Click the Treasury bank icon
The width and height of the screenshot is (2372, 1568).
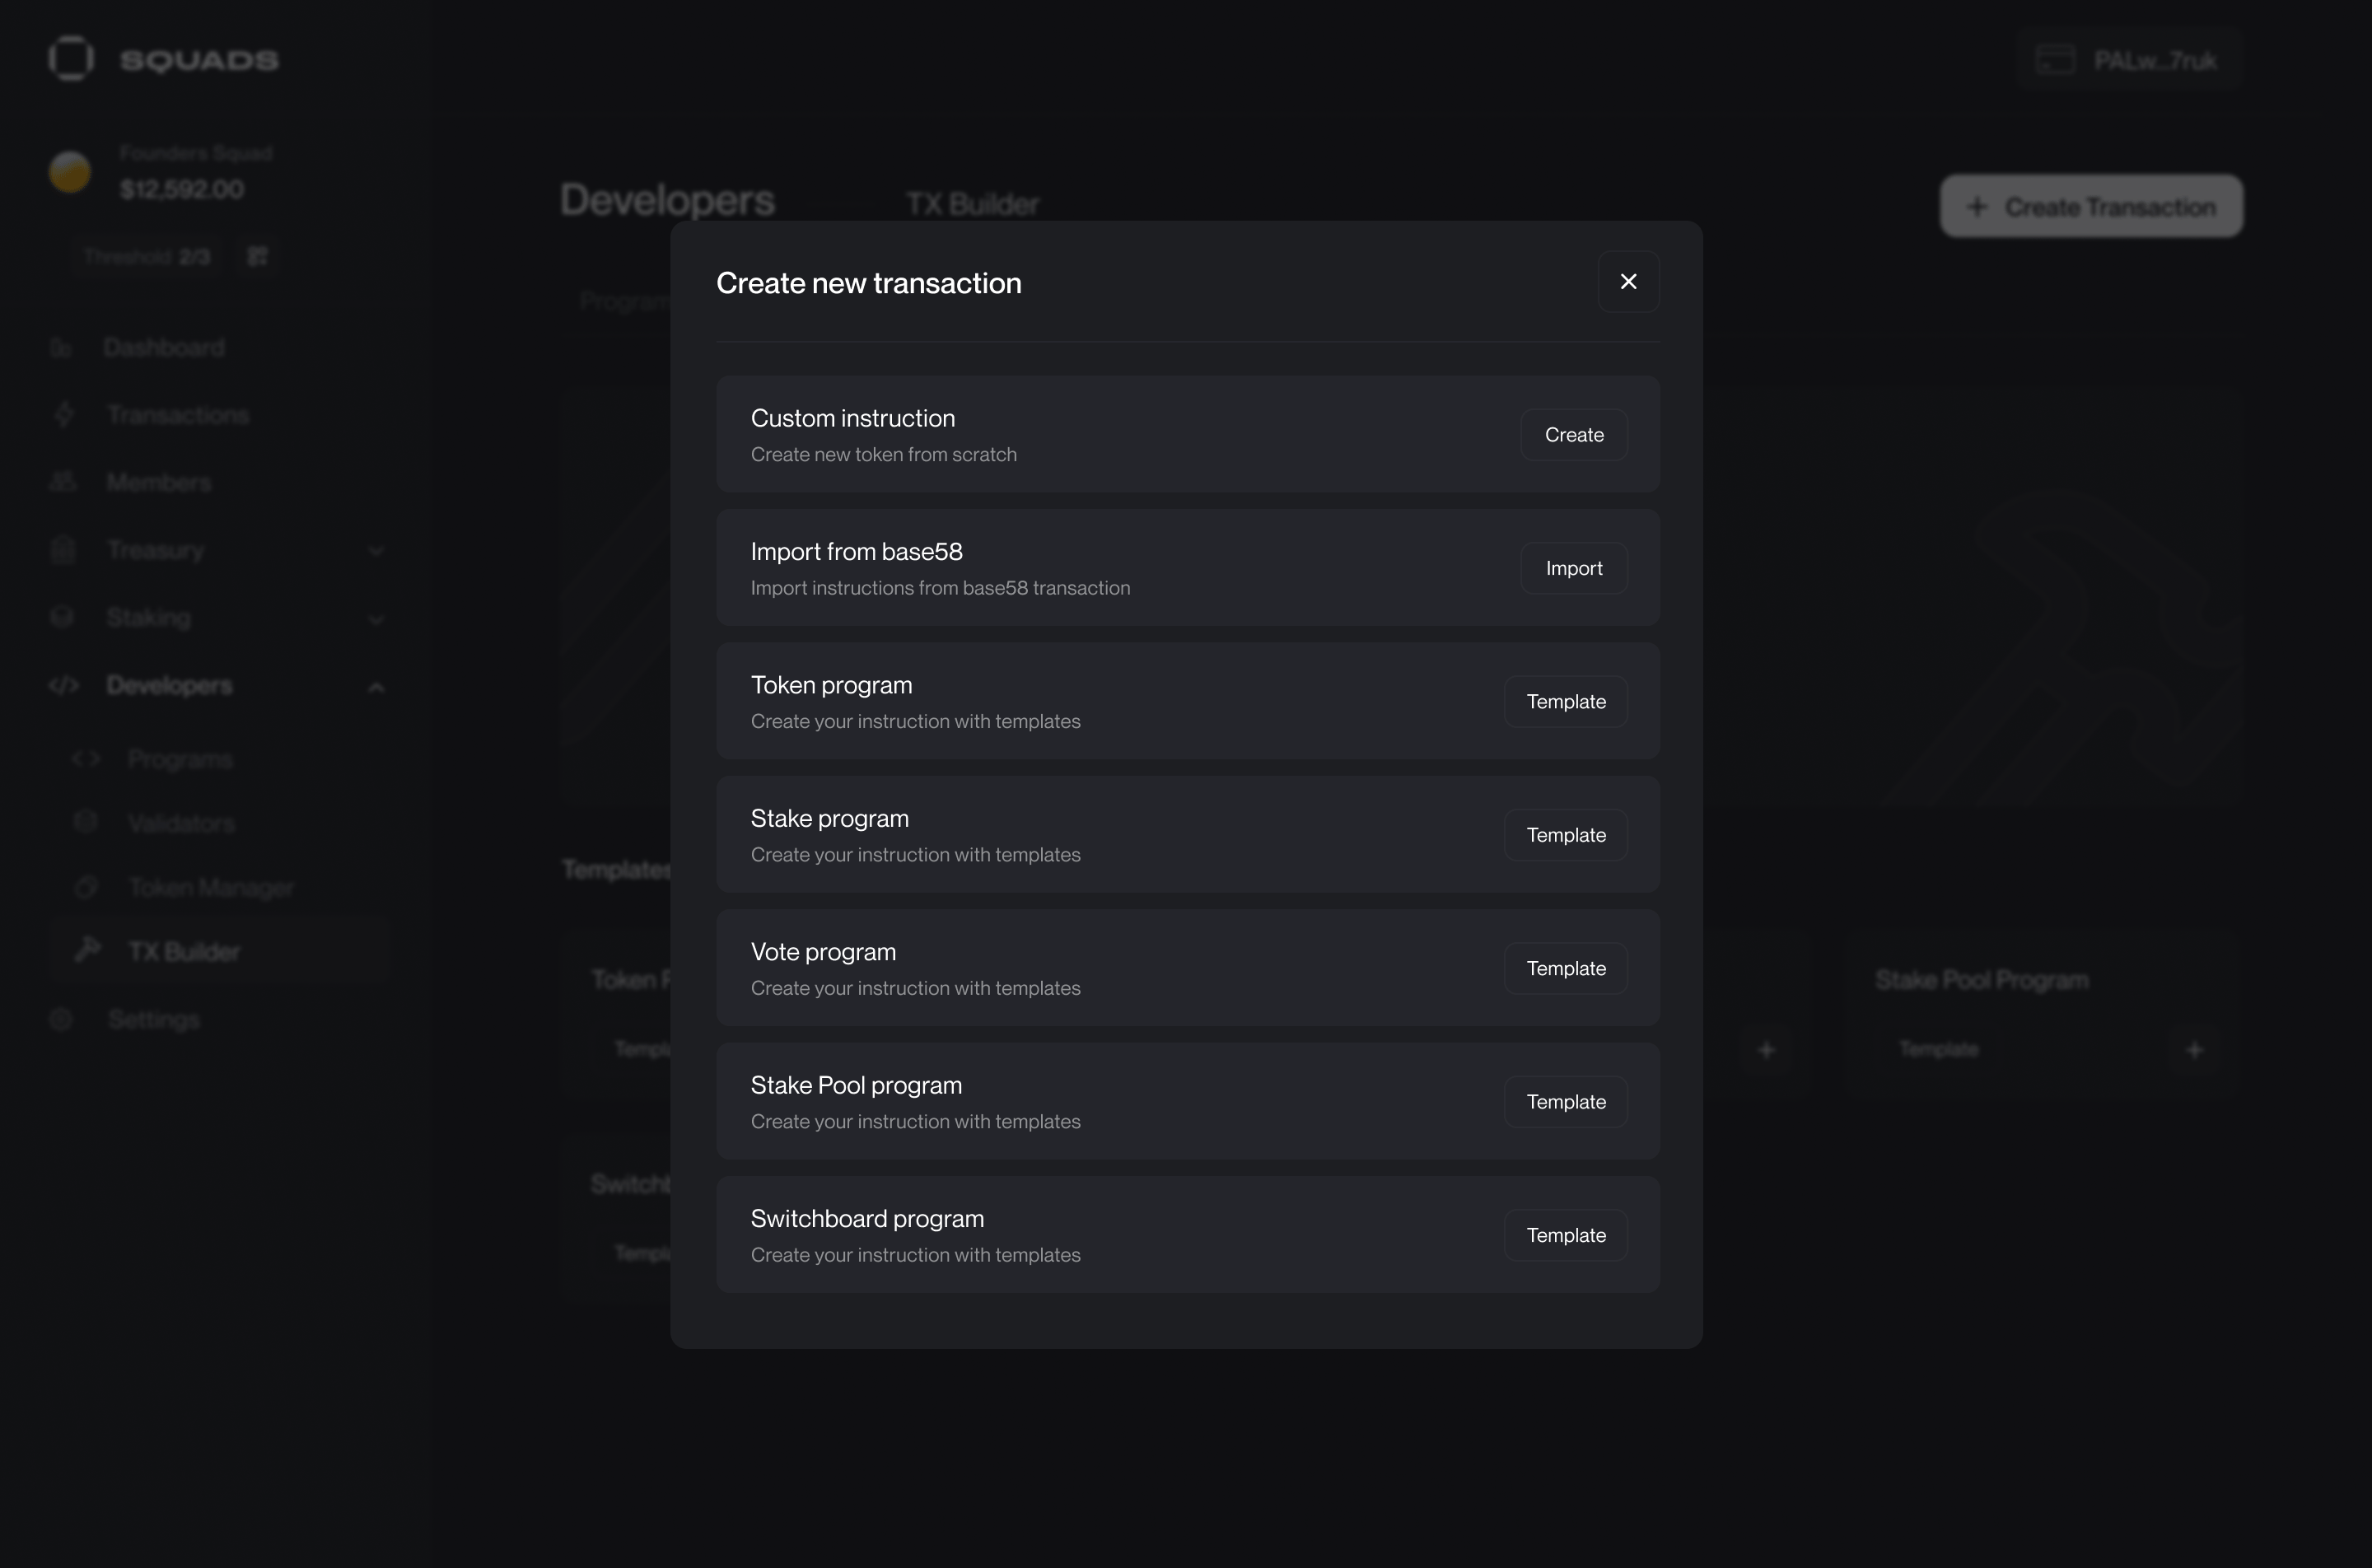click(x=63, y=549)
